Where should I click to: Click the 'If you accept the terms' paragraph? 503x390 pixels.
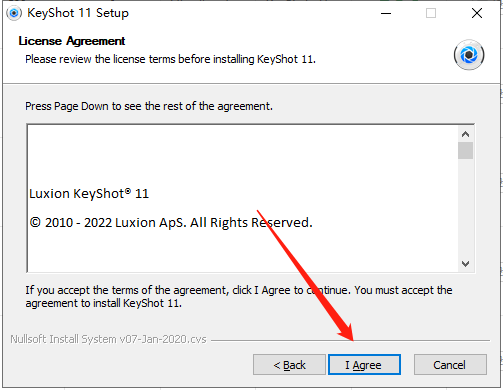(x=239, y=296)
